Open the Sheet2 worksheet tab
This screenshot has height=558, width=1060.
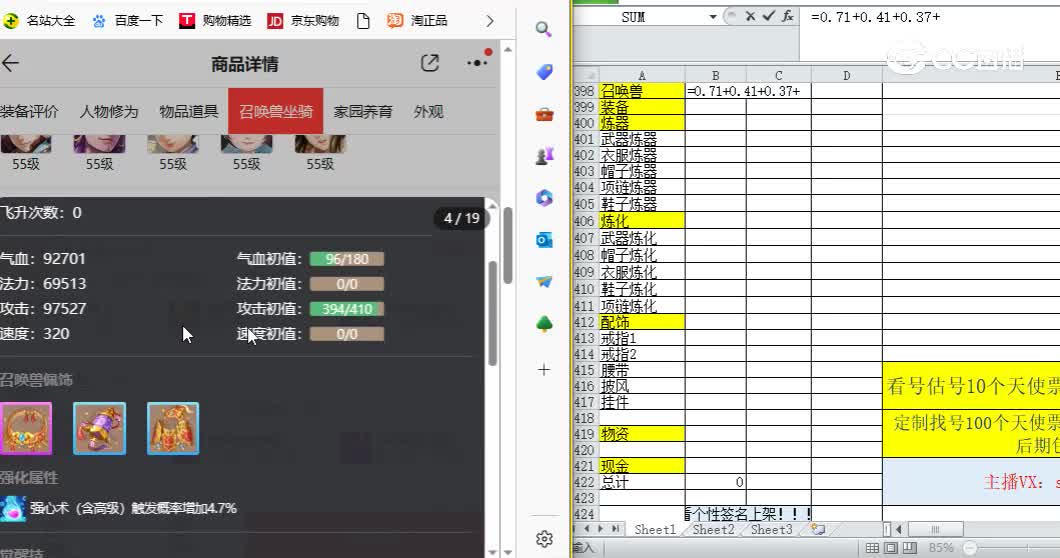click(713, 530)
